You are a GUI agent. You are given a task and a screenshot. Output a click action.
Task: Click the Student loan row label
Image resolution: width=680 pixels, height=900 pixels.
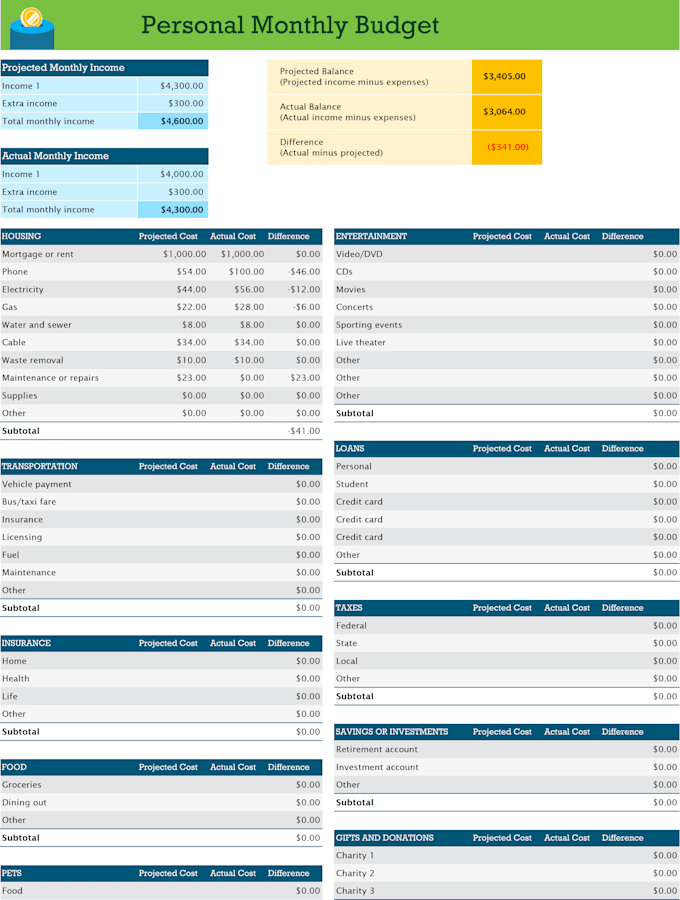pos(352,484)
